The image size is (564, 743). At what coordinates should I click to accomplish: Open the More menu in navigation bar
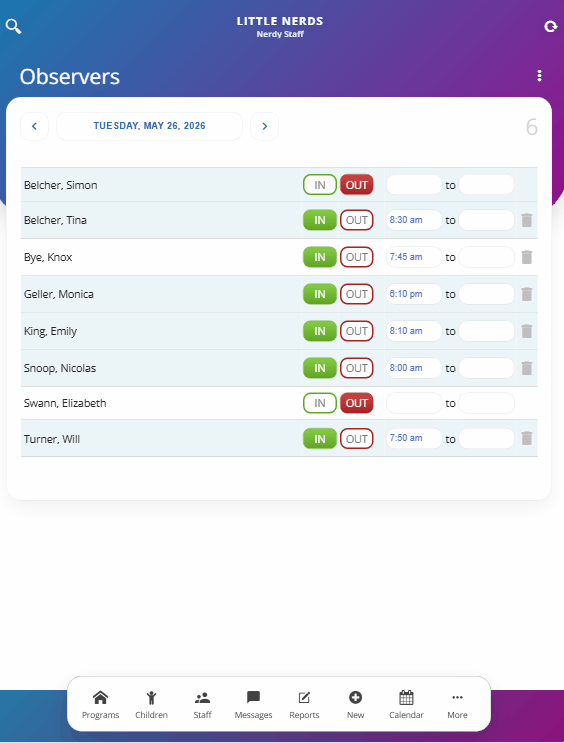pyautogui.click(x=457, y=705)
